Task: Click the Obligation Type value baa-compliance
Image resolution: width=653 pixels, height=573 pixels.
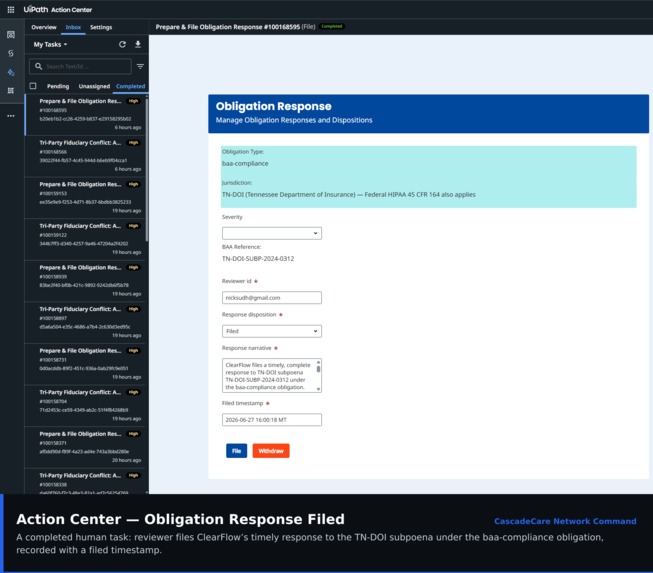Action: pyautogui.click(x=245, y=164)
